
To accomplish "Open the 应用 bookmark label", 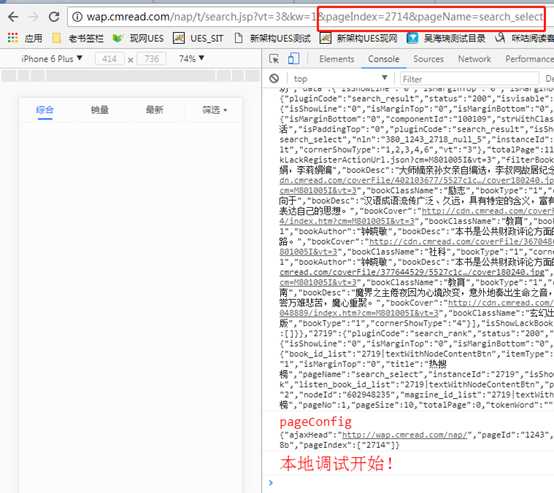I will point(34,38).
